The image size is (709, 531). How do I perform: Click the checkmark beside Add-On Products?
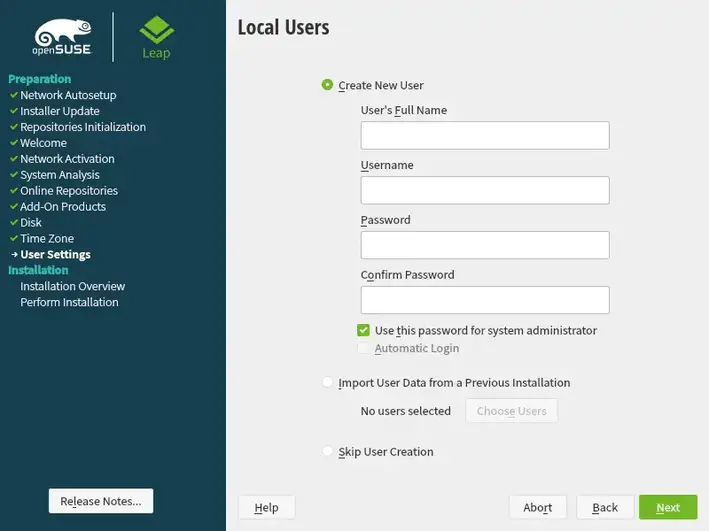(x=14, y=207)
